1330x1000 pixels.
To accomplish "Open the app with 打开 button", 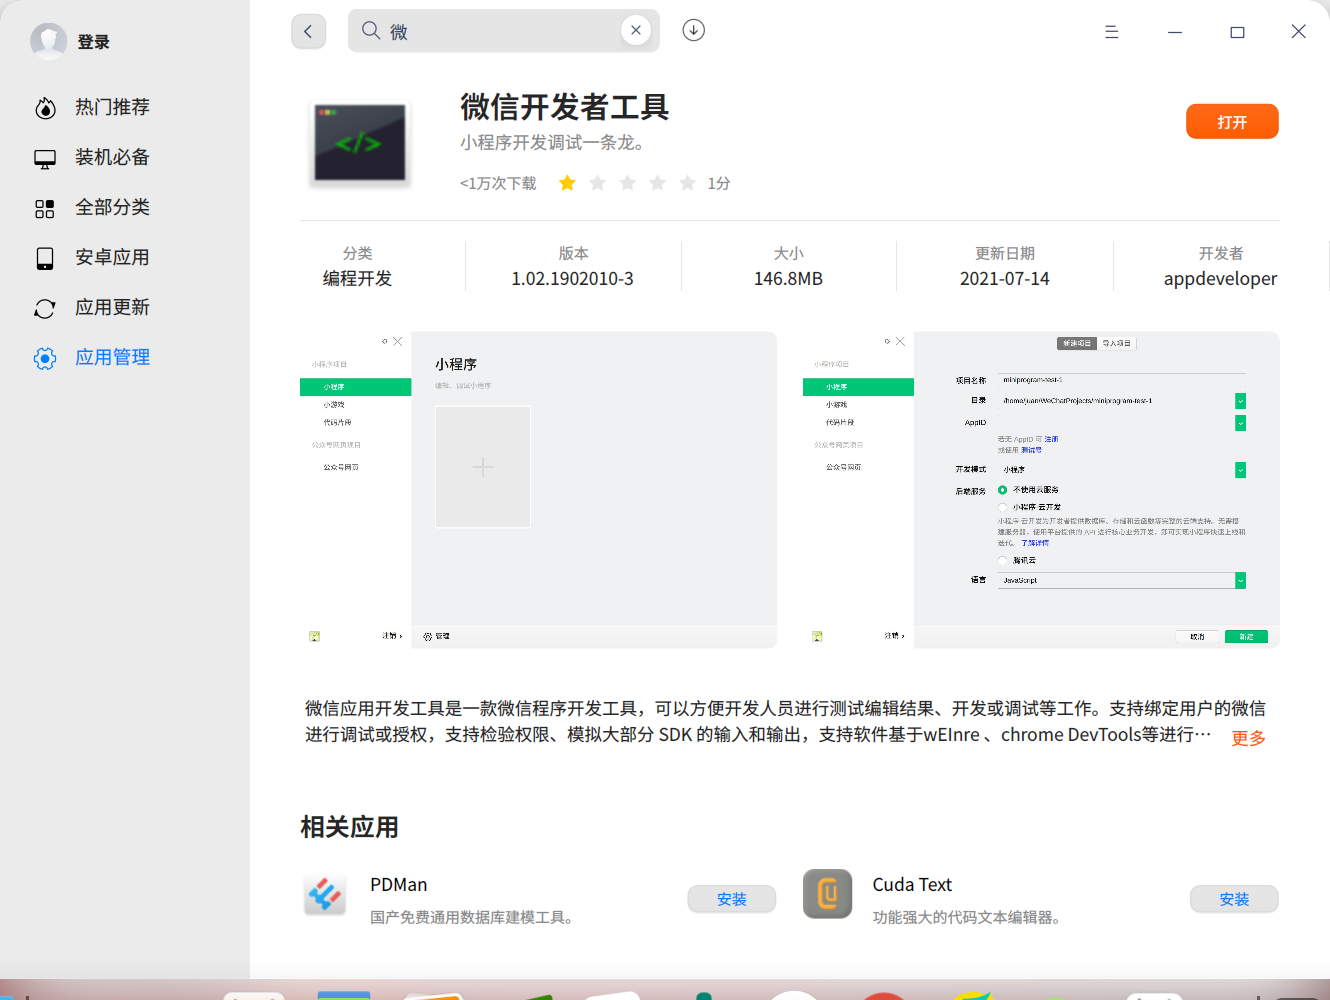I will click(x=1232, y=122).
